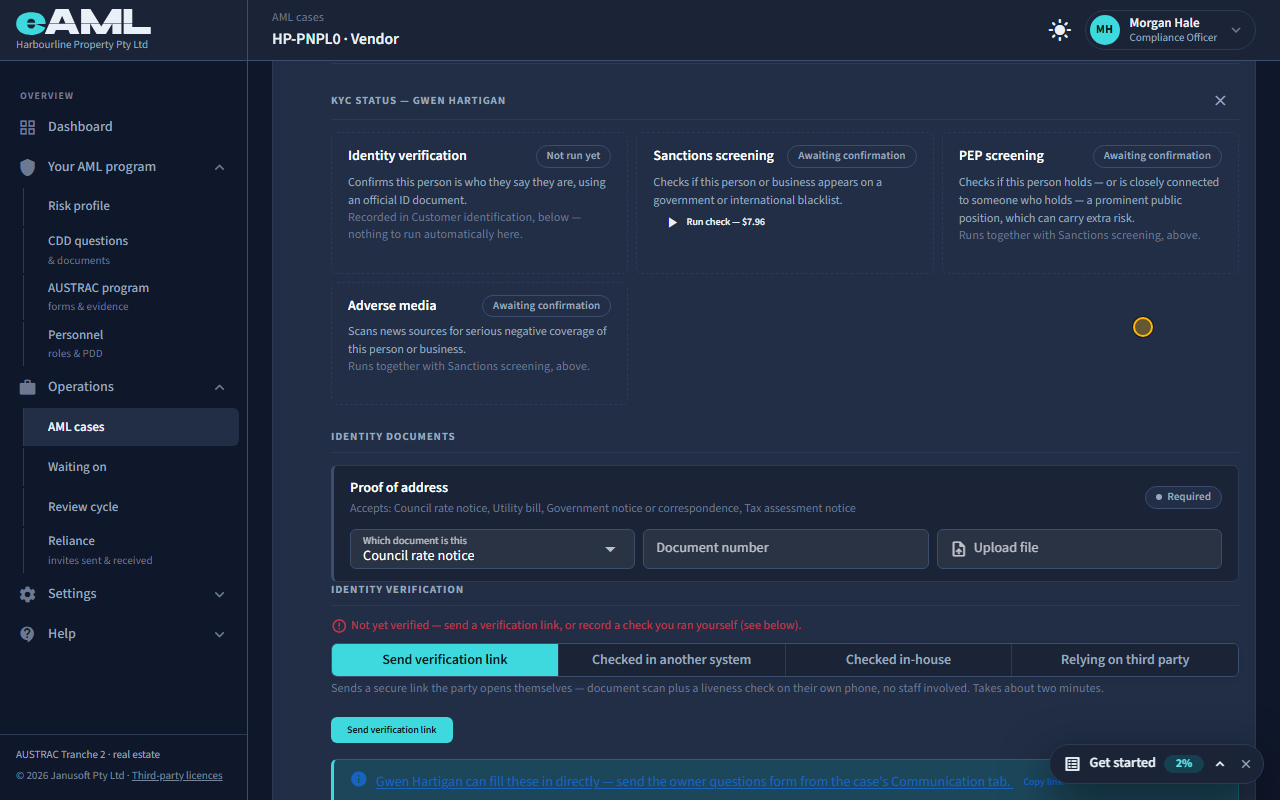Screen dimensions: 1280x800
Task: Focus the Document number field
Action: tap(786, 549)
